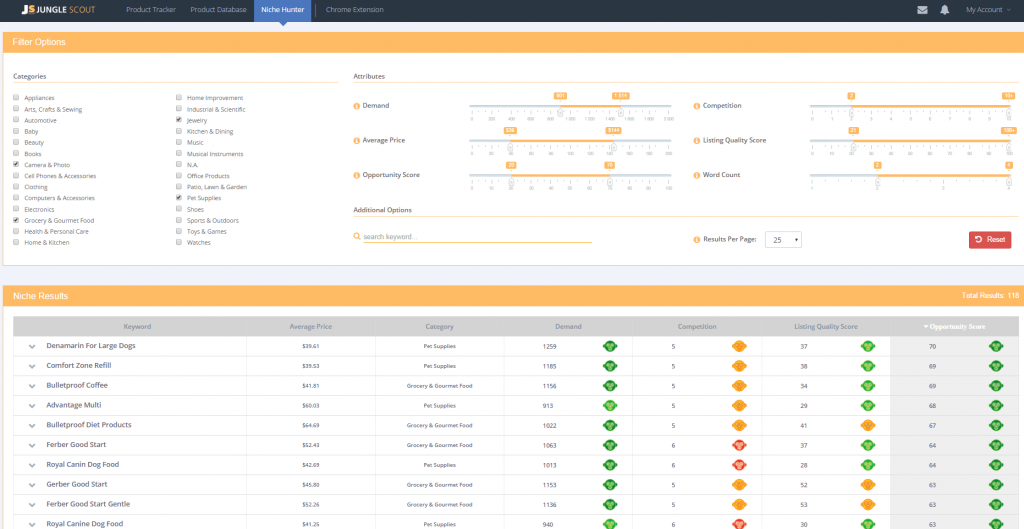Screen dimensions: 1024x529
Task: Click the red Reset button
Action: point(990,240)
